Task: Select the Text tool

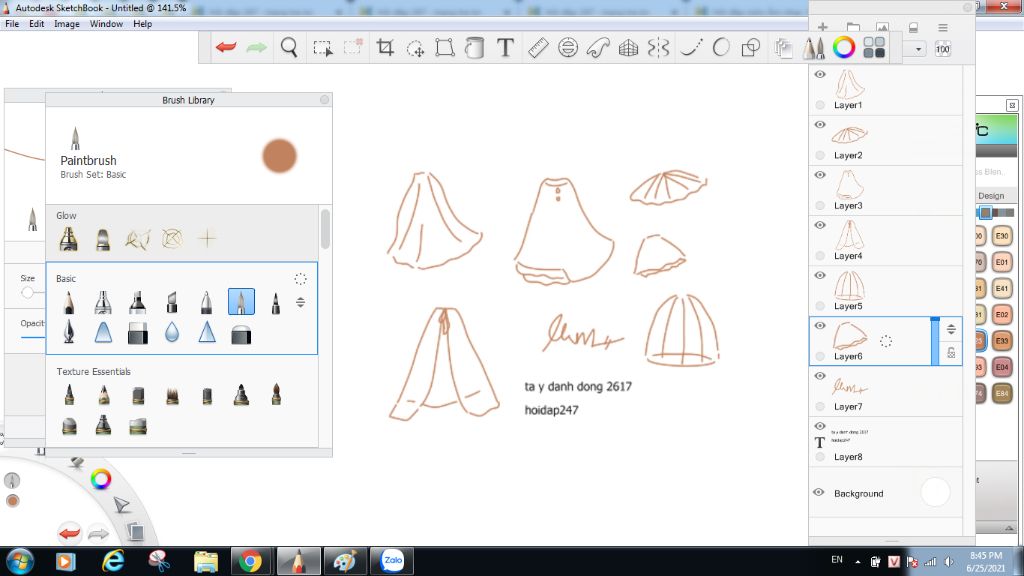Action: 505,48
